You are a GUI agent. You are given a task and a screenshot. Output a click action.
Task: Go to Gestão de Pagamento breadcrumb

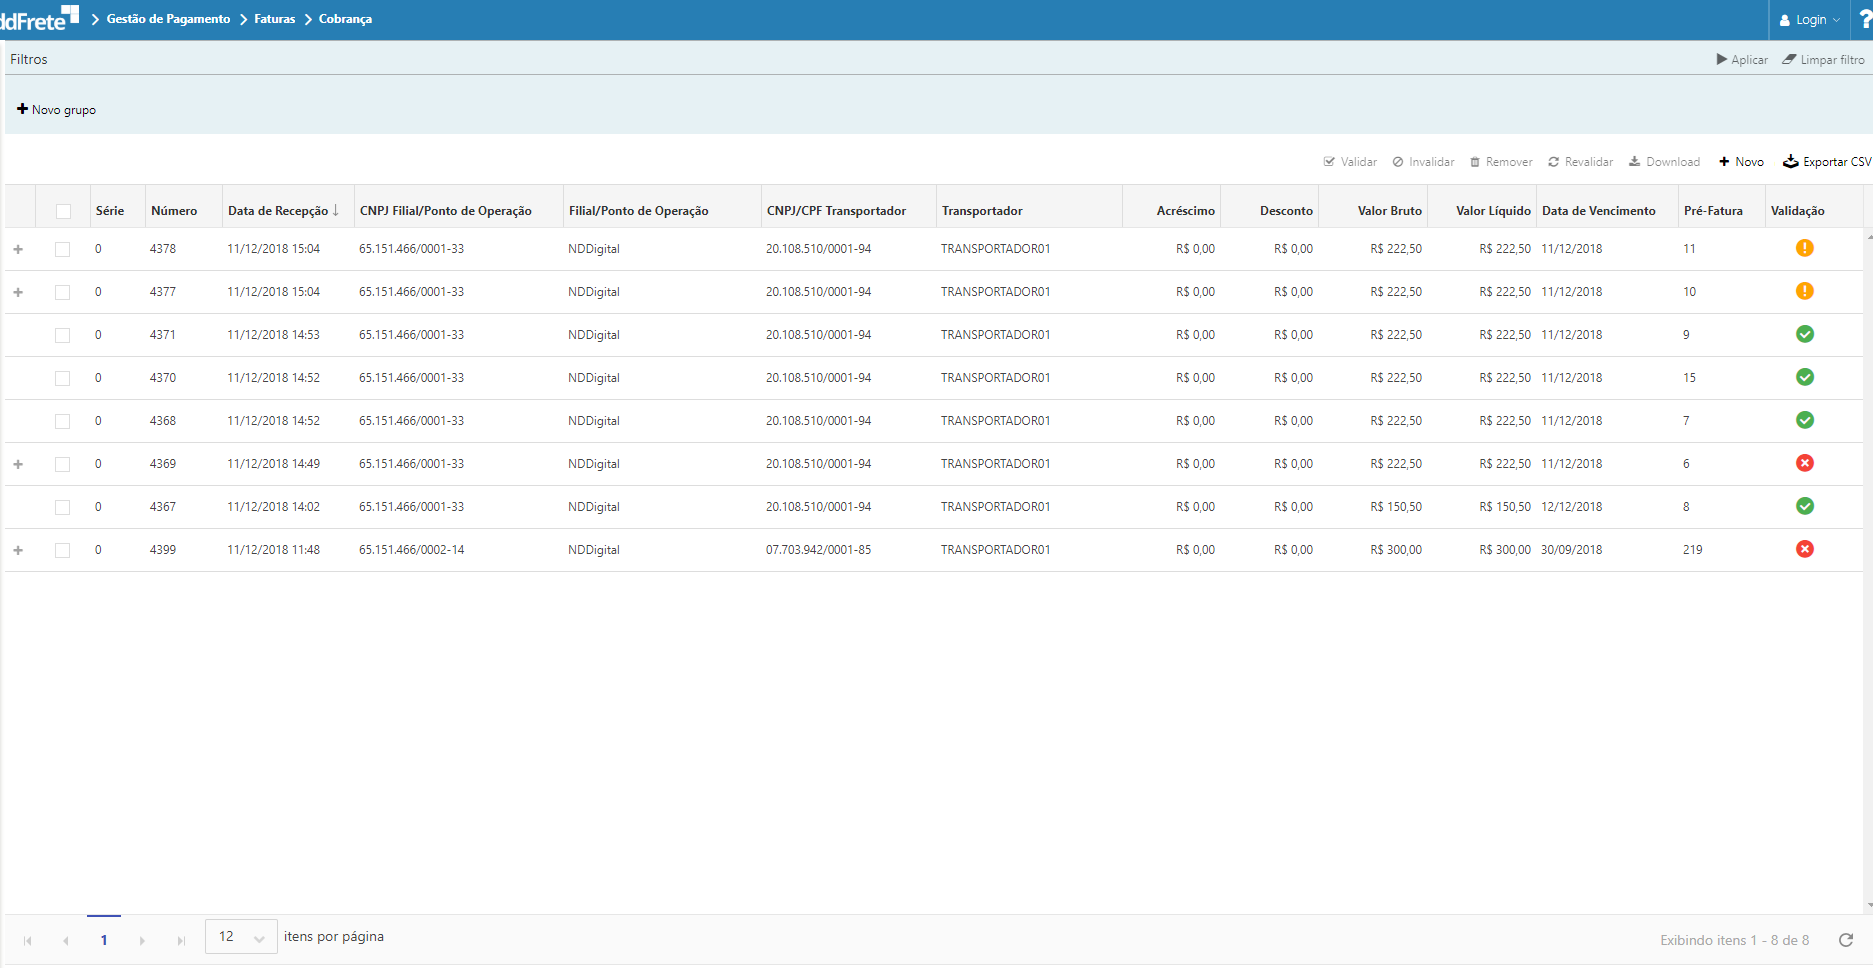[168, 19]
